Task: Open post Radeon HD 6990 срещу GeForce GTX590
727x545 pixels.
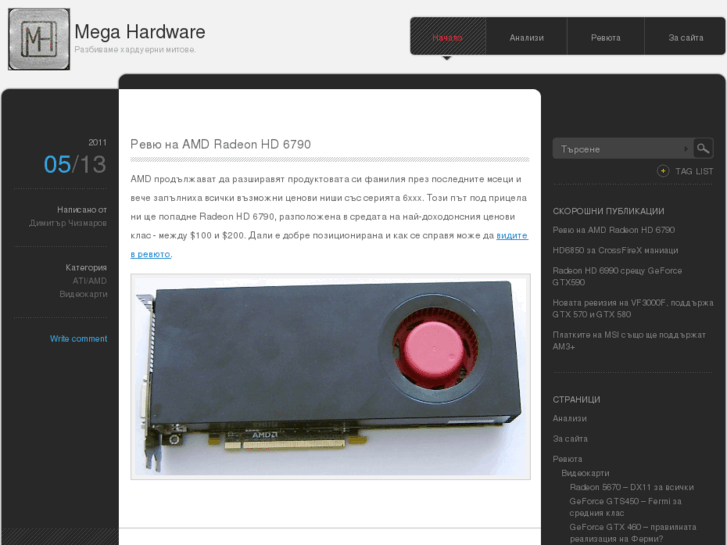Action: 617,276
